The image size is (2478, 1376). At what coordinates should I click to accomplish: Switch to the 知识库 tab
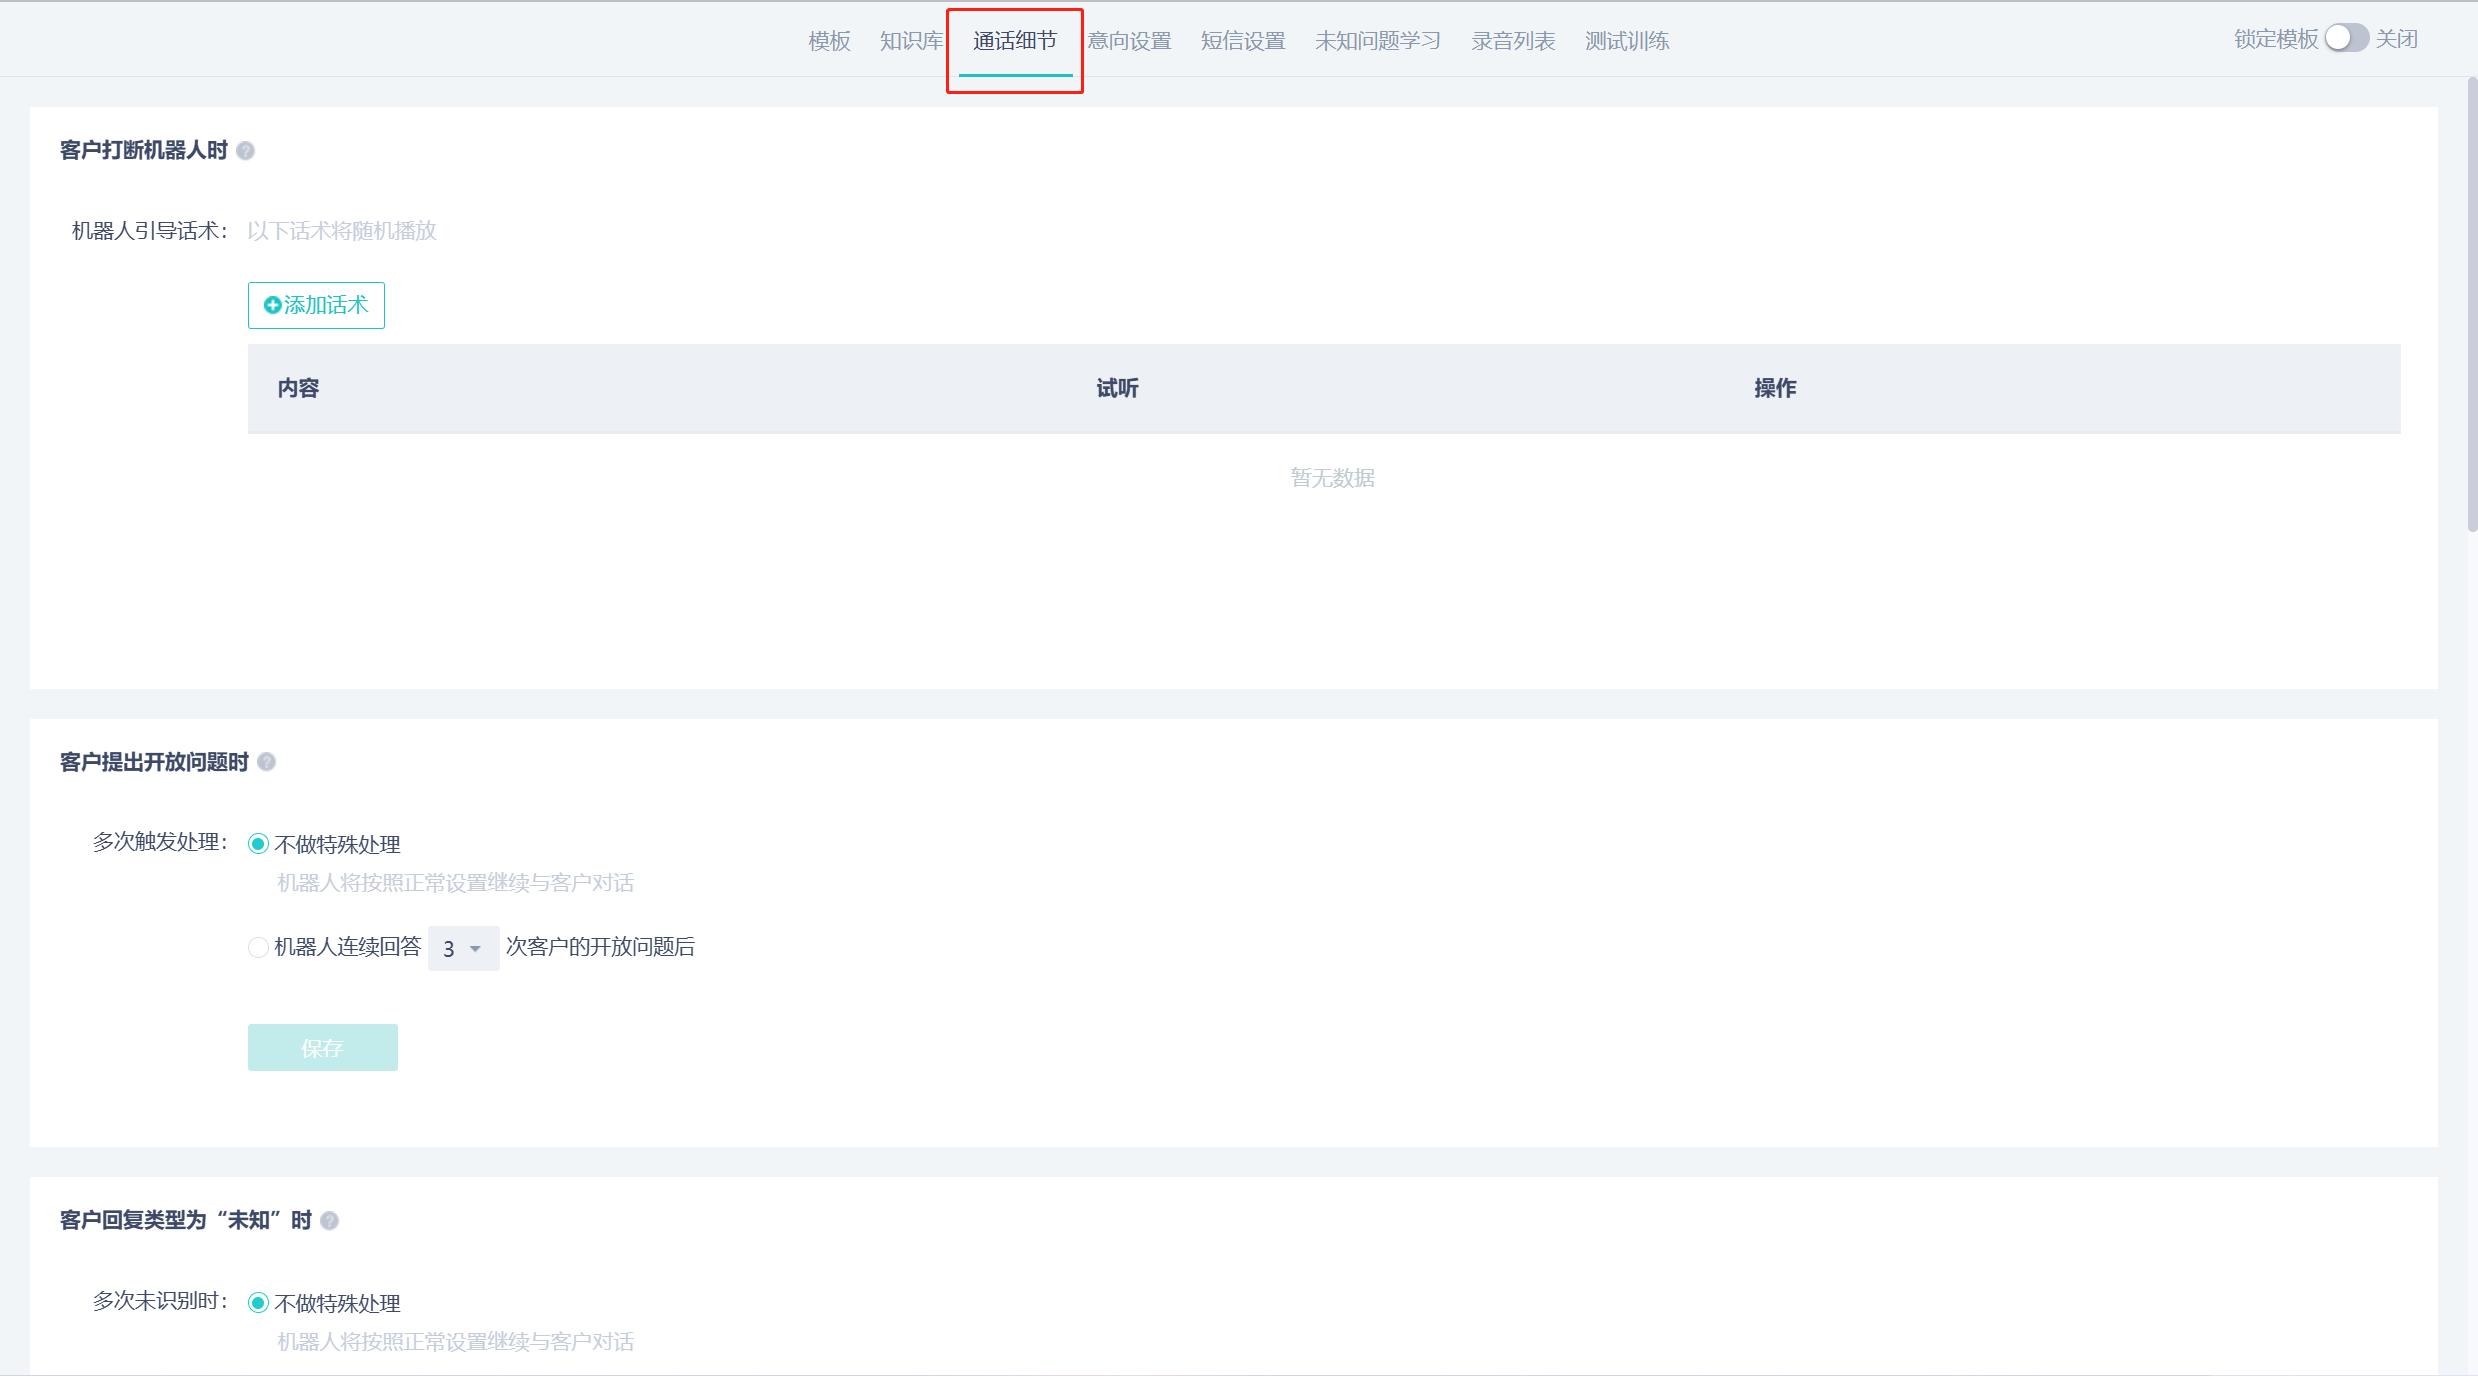(x=911, y=41)
